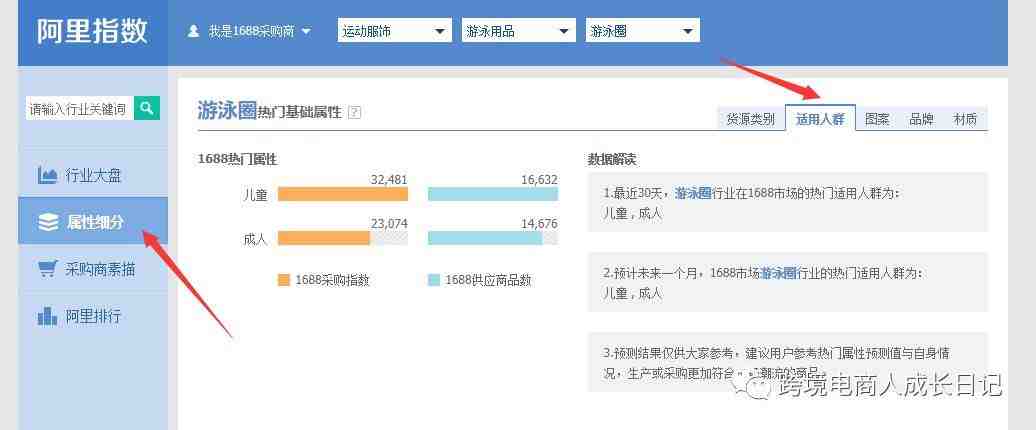Click the 32,481 value label

point(389,180)
